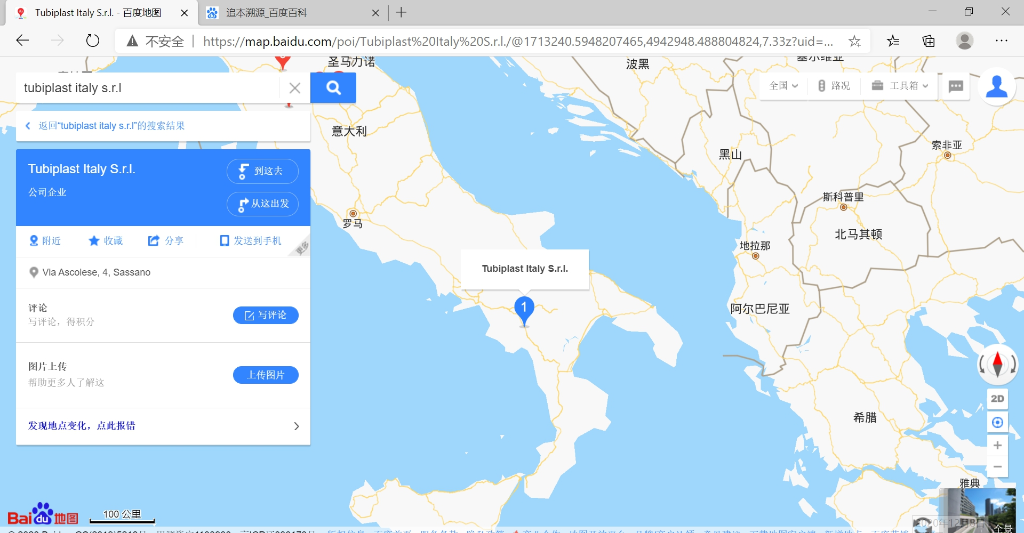Image resolution: width=1024 pixels, height=533 pixels.
Task: Open the 工具箱 toolbox dropdown
Action: [x=901, y=86]
